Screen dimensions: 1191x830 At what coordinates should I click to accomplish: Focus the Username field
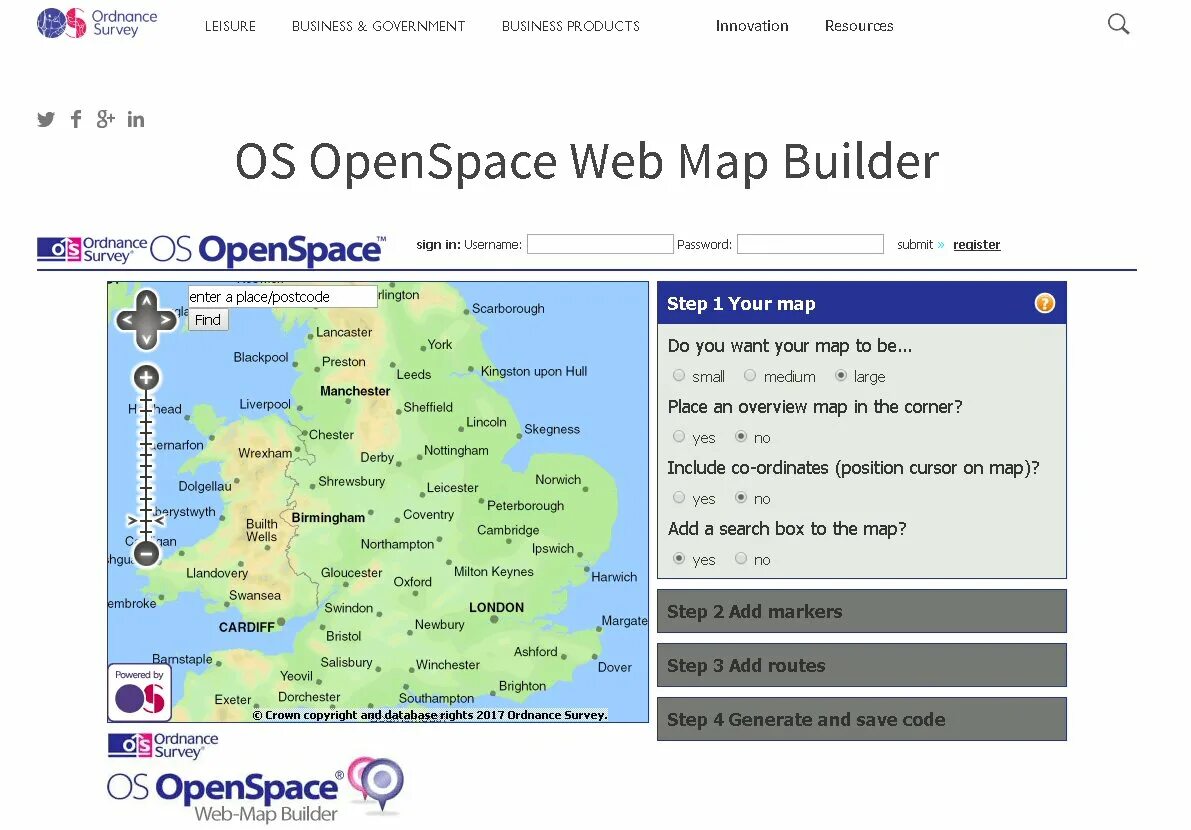click(x=600, y=244)
